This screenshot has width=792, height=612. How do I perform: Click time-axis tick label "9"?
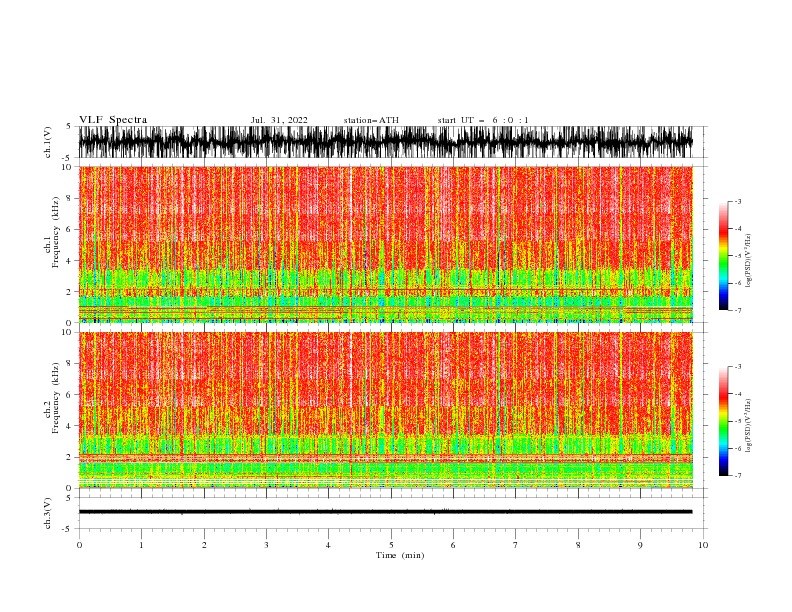(x=640, y=545)
